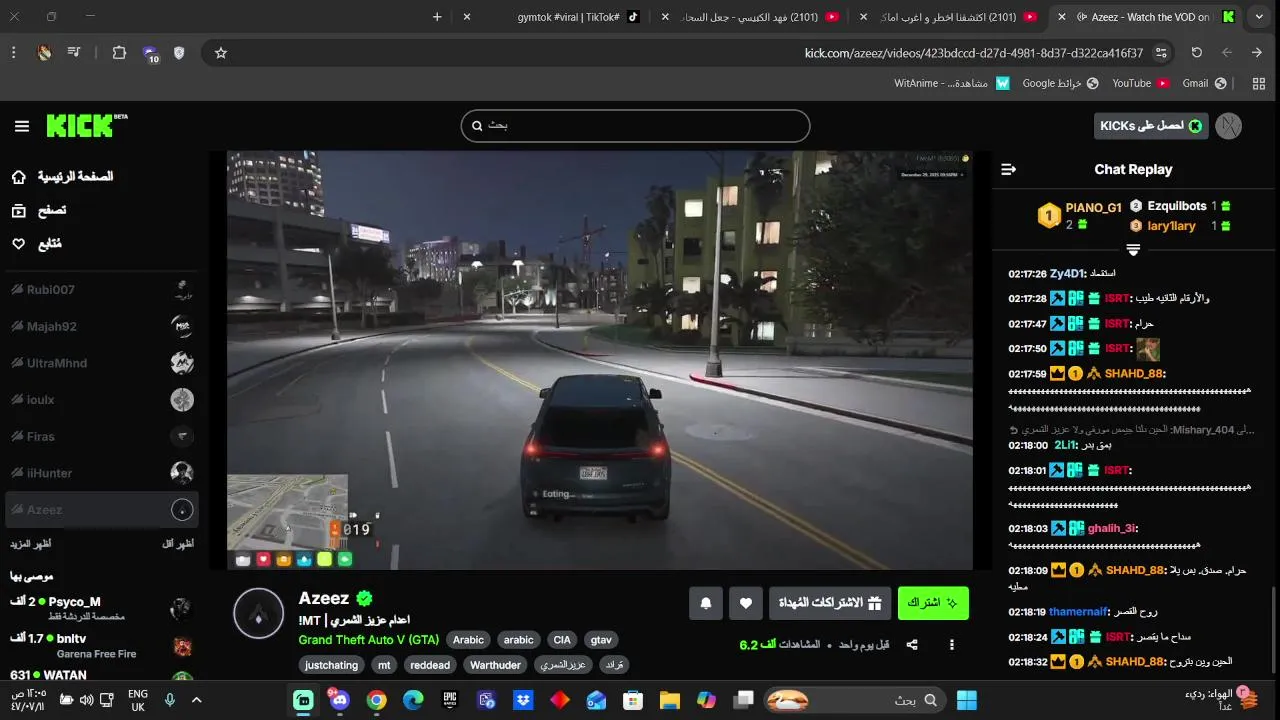Click the Azeez channel avatar below the video
1280x720 pixels.
(x=258, y=613)
